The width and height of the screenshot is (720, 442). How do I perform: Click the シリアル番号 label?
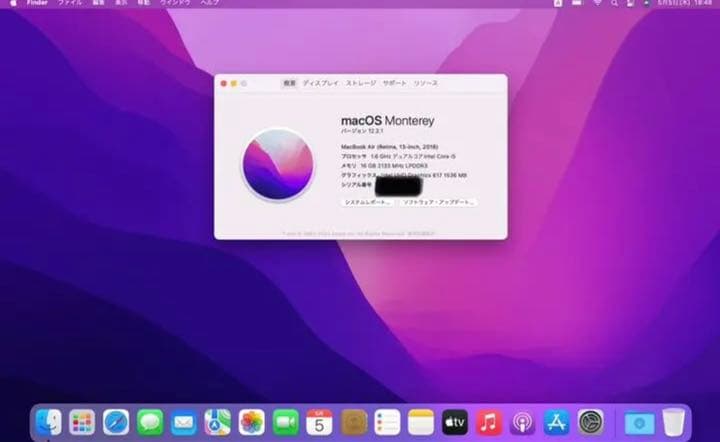(x=356, y=185)
